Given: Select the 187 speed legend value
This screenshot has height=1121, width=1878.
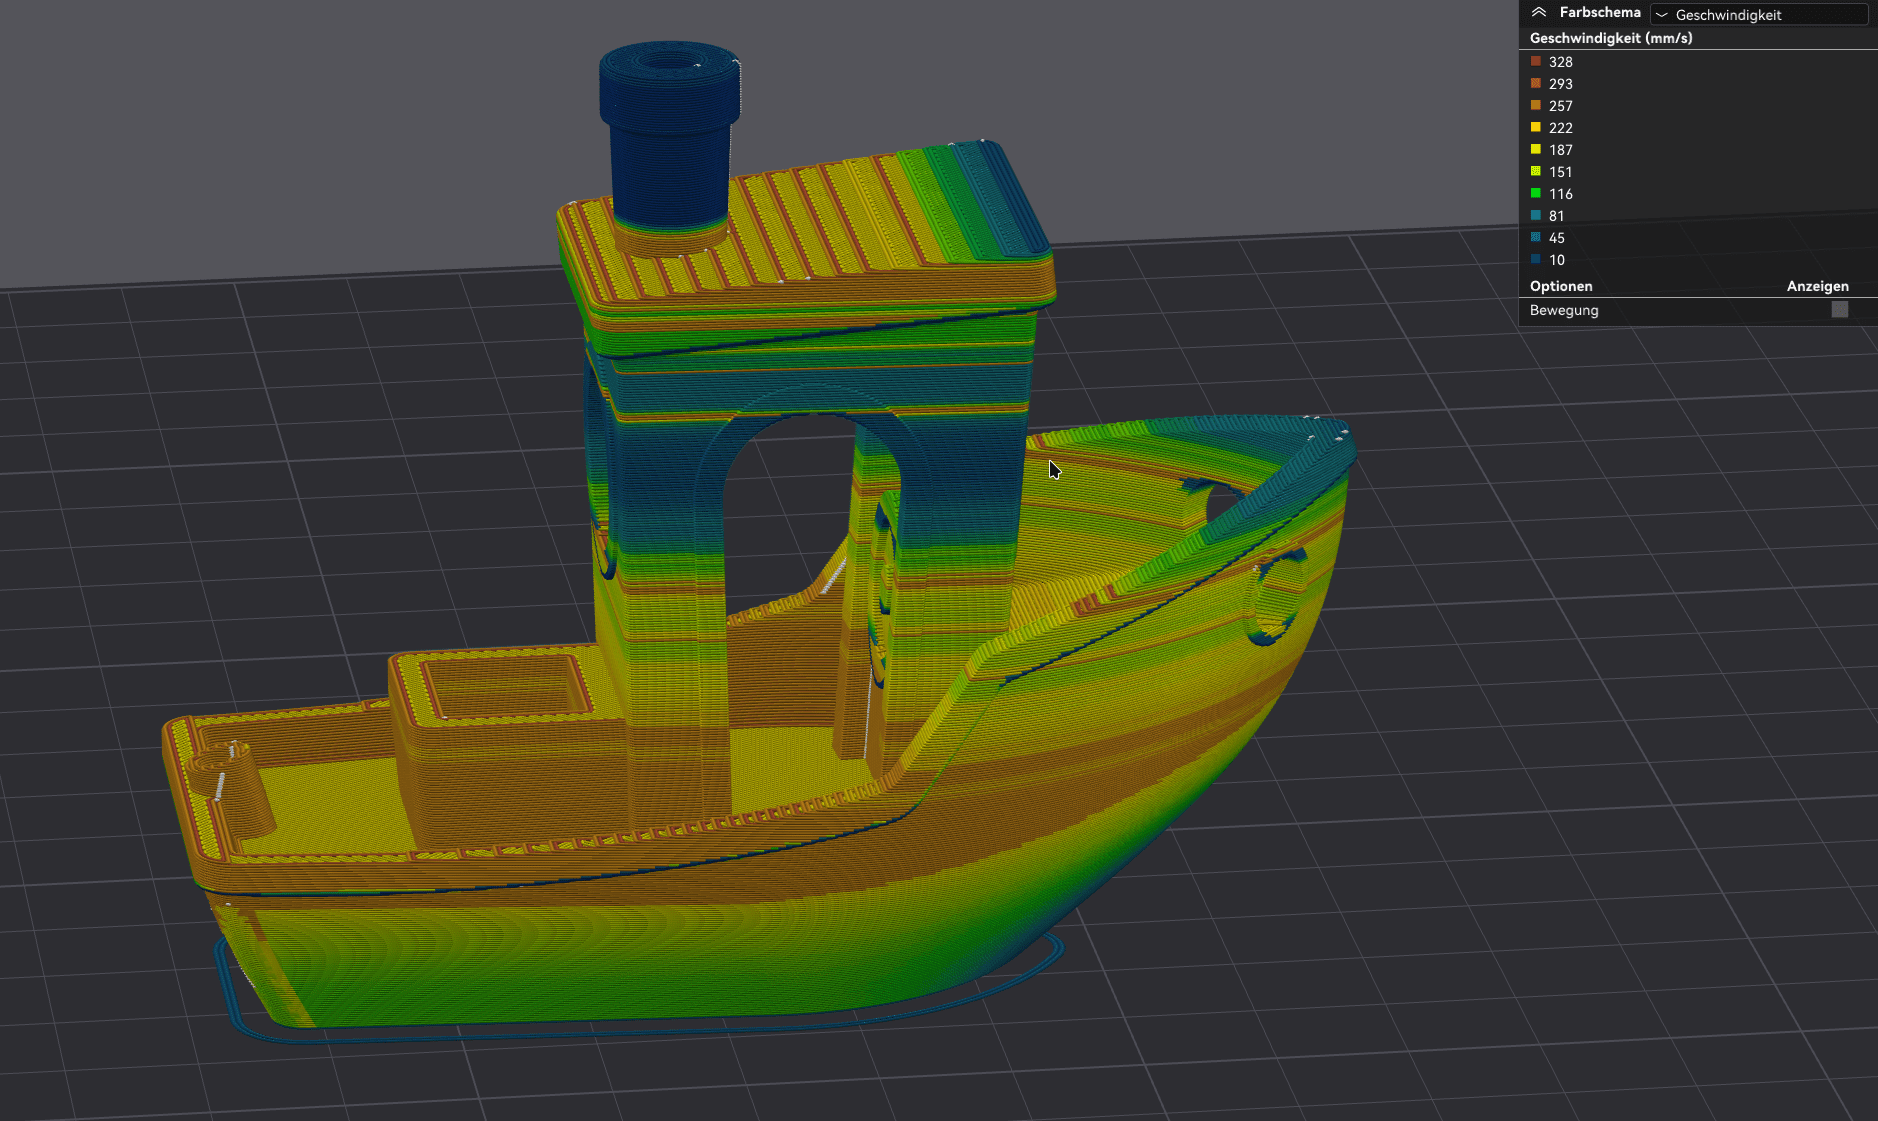Looking at the screenshot, I should coord(1561,150).
